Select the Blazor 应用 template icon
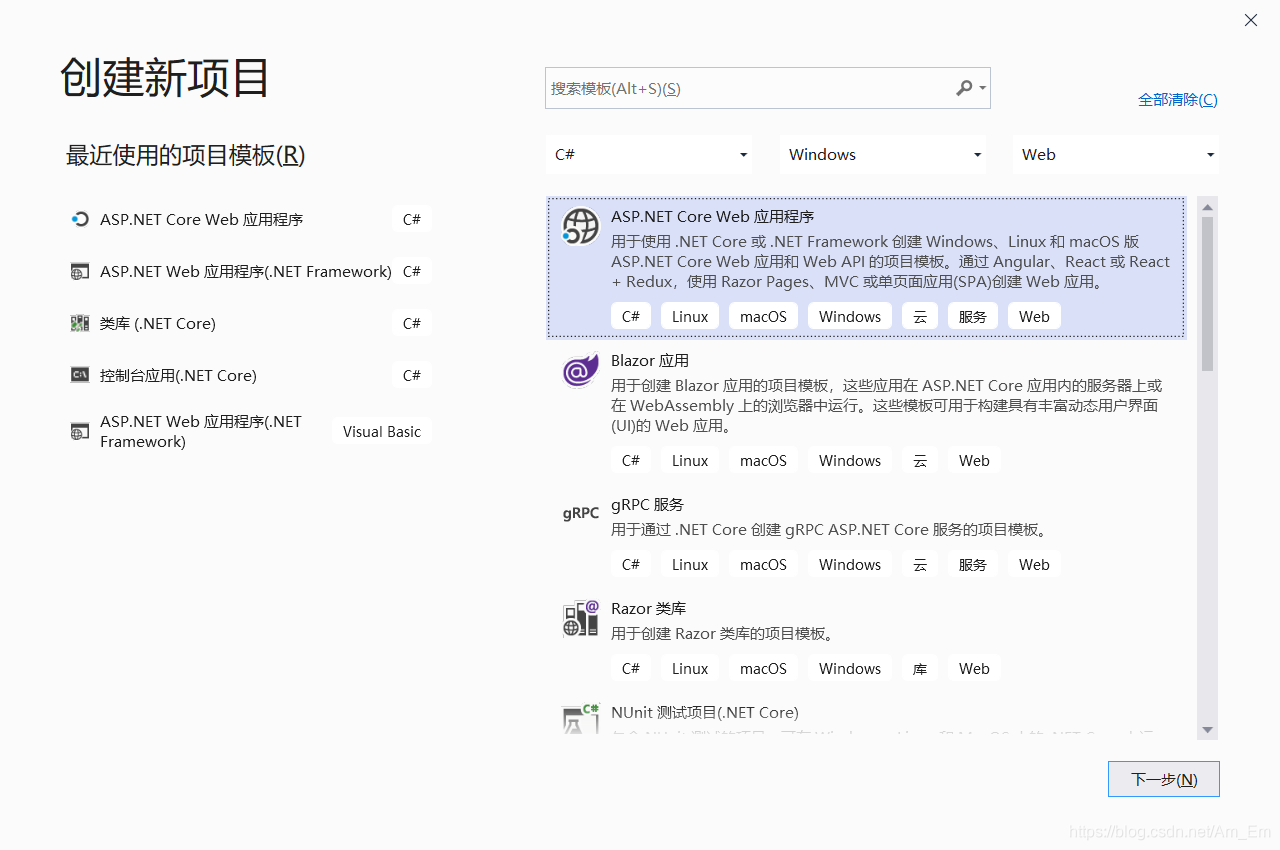The height and width of the screenshot is (850, 1280). pos(580,371)
